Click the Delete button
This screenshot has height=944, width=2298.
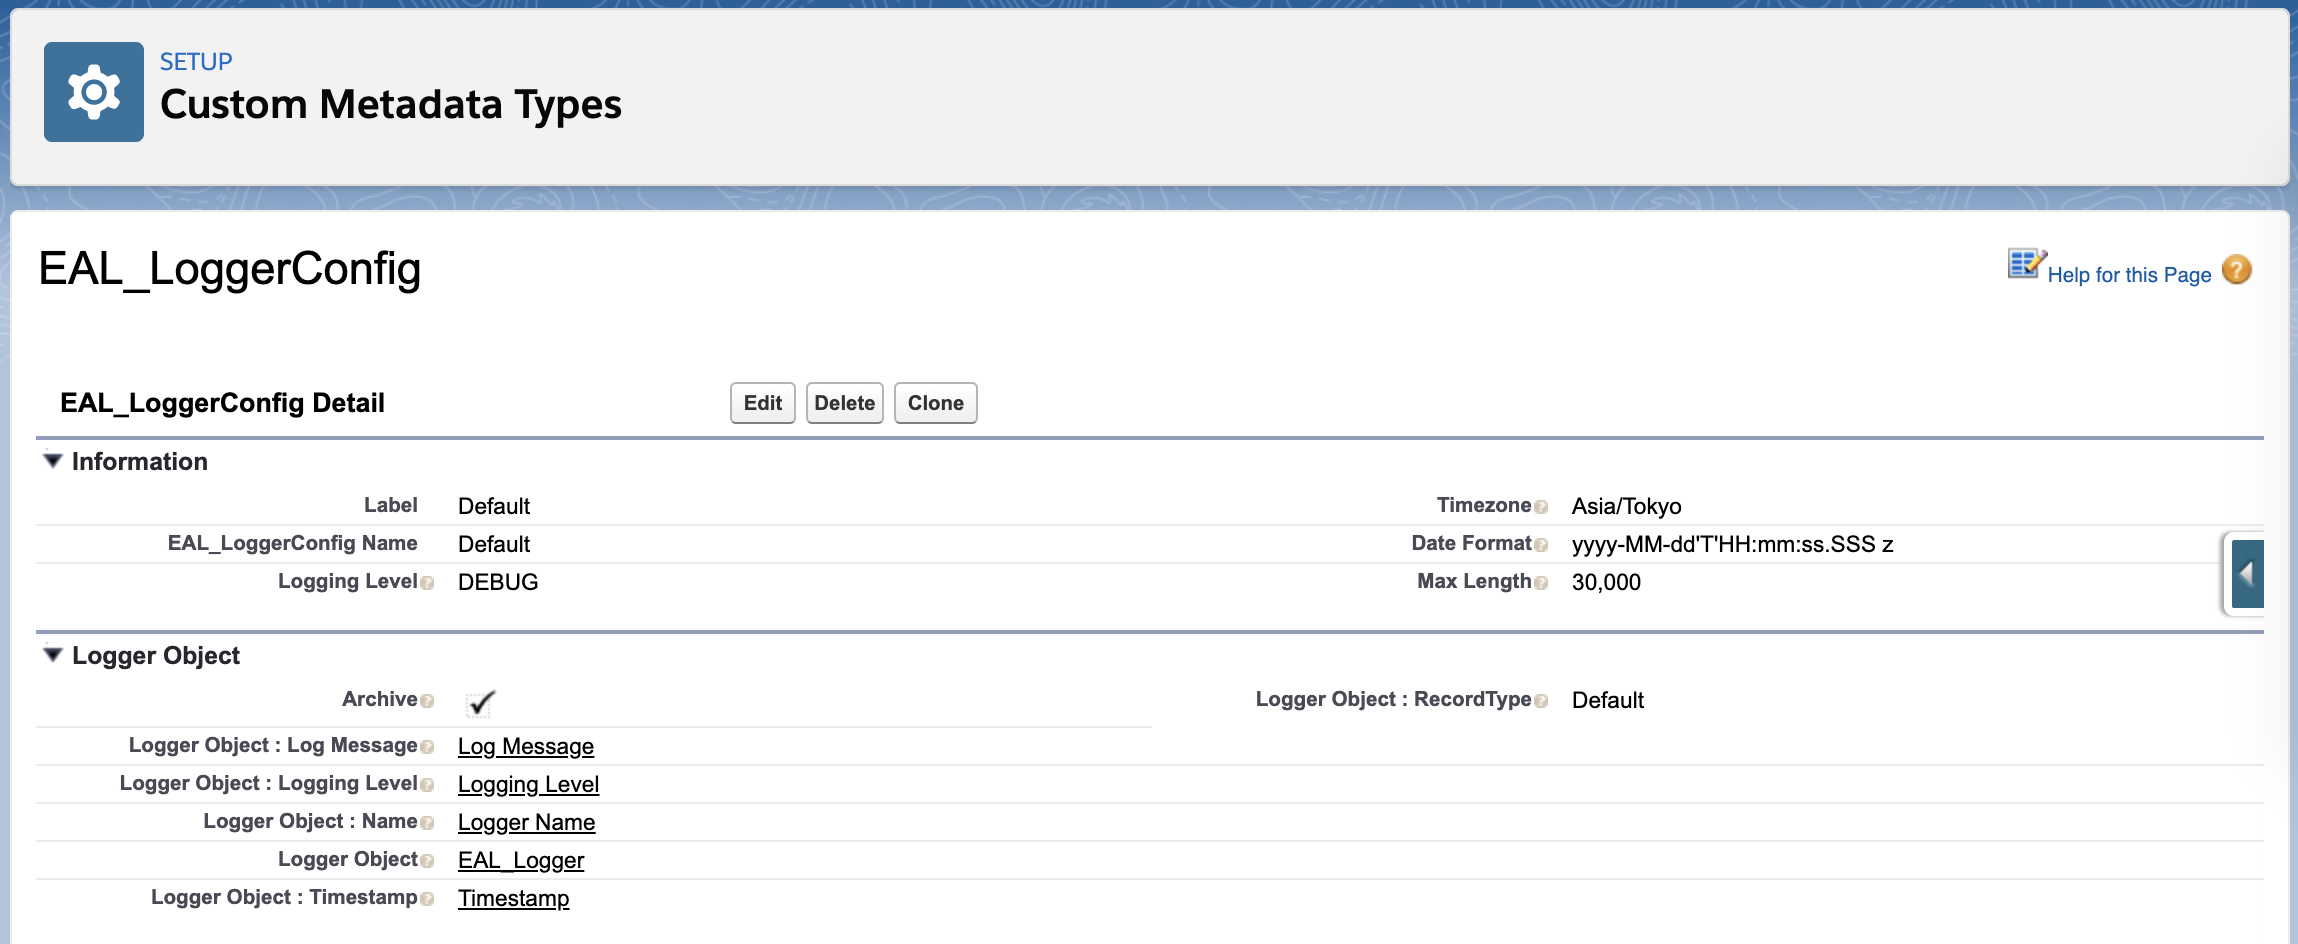(x=845, y=403)
